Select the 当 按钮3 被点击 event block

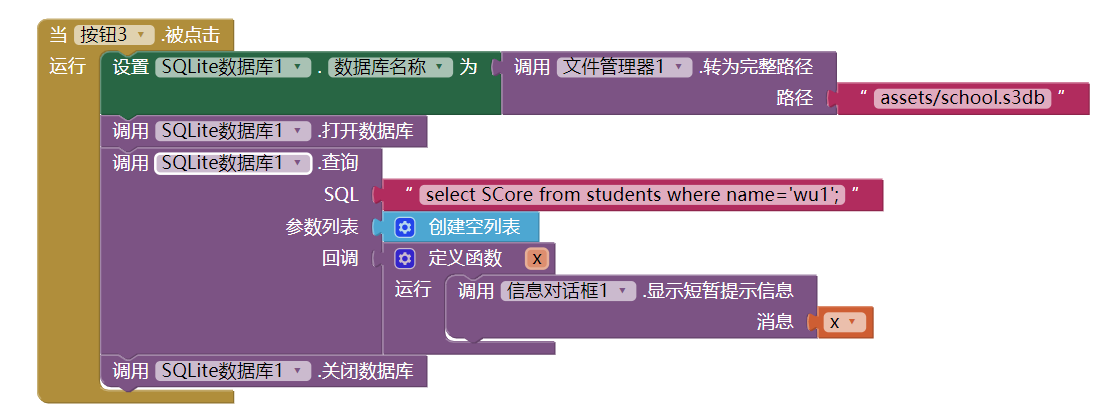click(134, 34)
